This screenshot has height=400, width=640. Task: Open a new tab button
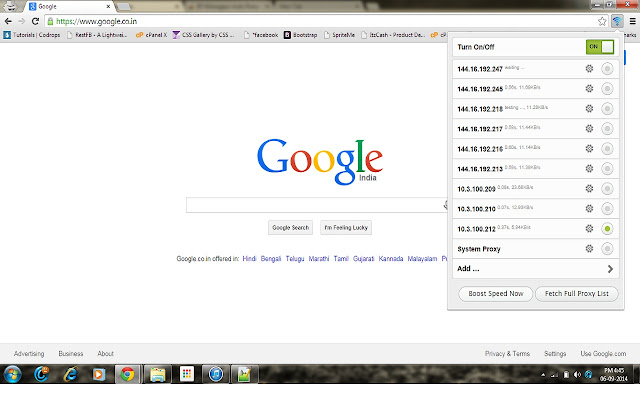[124, 7]
